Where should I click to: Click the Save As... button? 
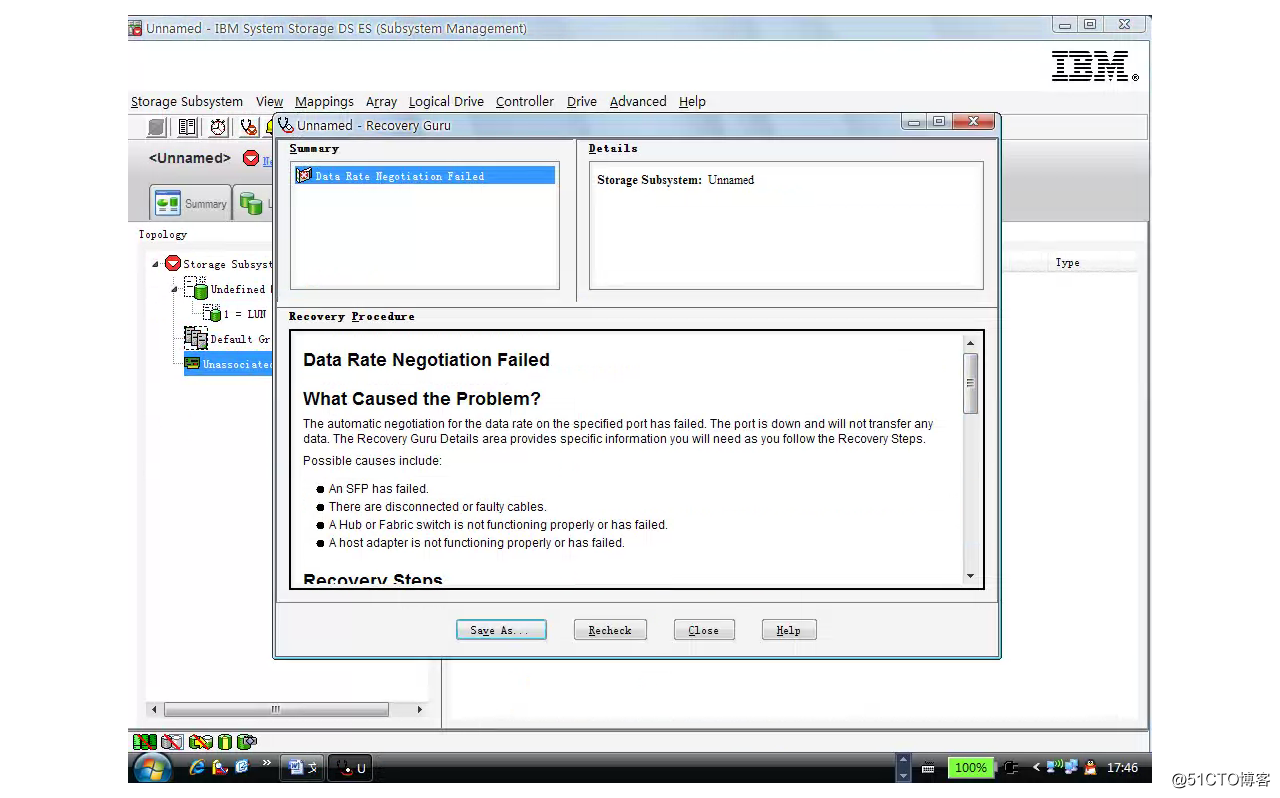pyautogui.click(x=502, y=630)
